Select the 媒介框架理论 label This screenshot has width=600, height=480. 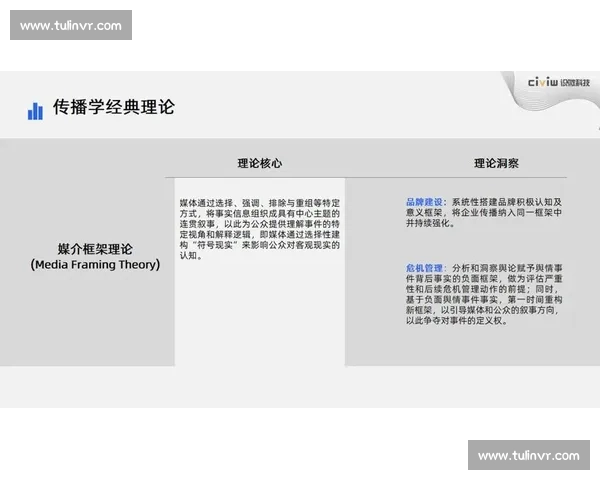[x=95, y=249]
